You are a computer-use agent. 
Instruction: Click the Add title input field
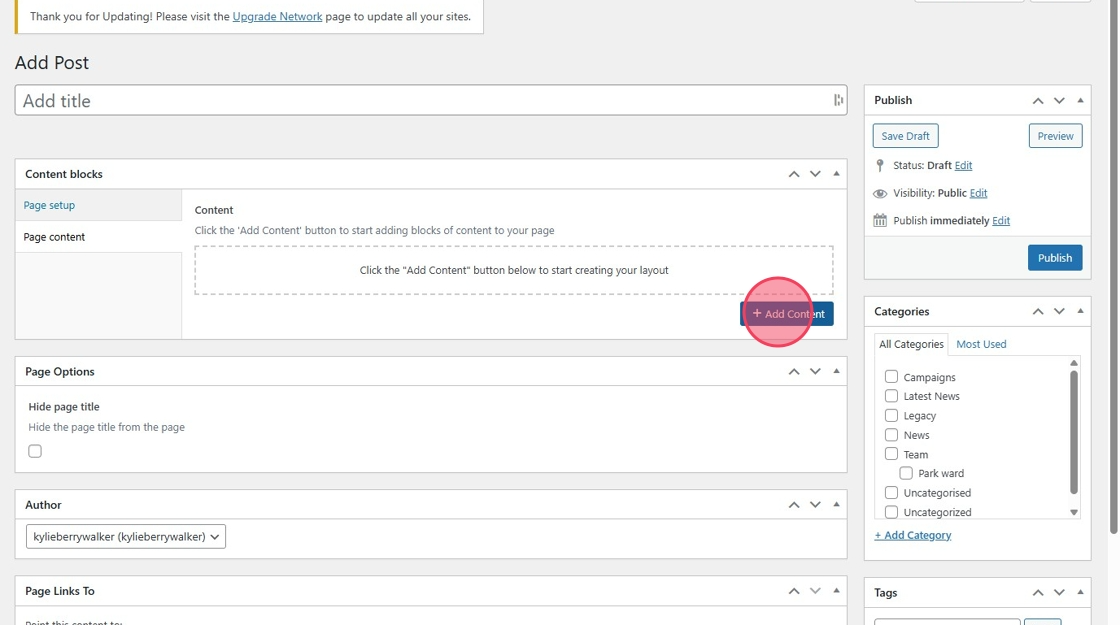[420, 100]
